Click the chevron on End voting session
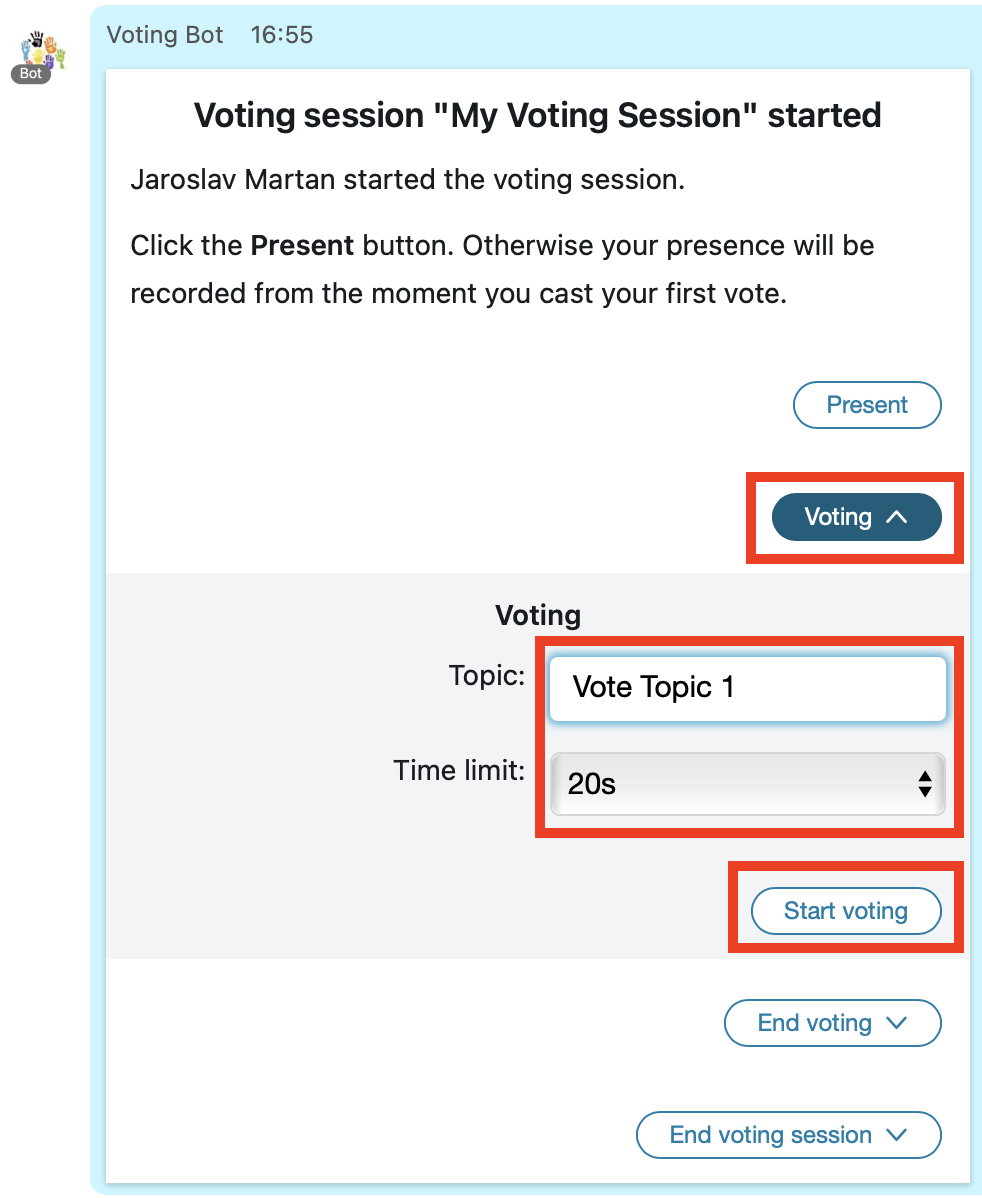 pyautogui.click(x=896, y=1135)
